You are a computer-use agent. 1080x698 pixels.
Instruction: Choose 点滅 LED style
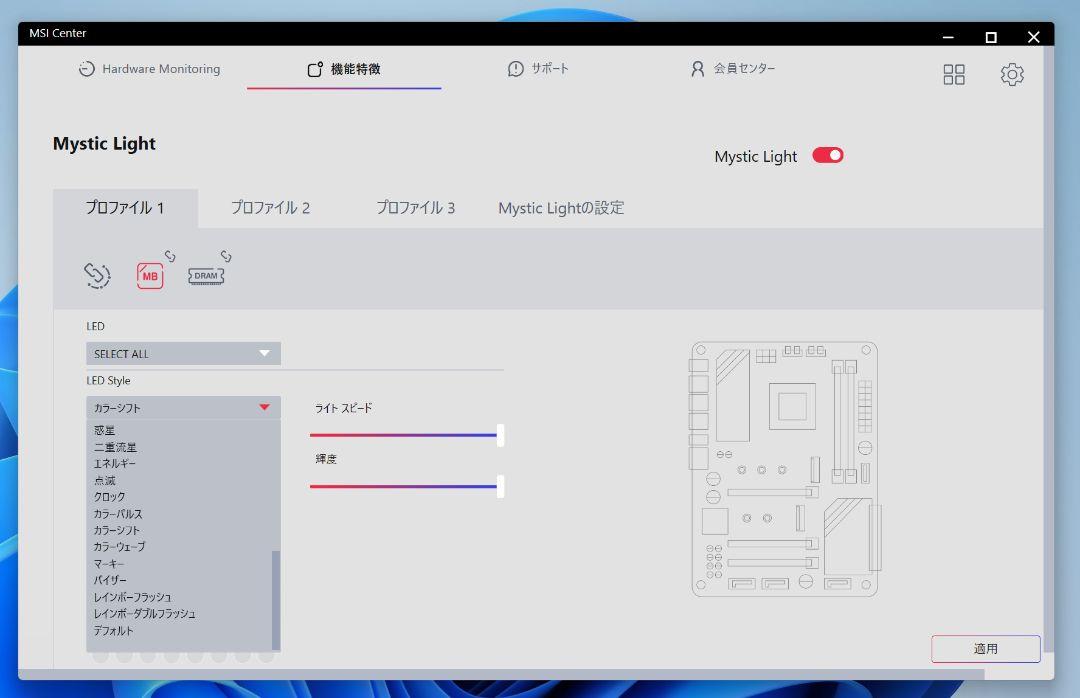coord(105,480)
